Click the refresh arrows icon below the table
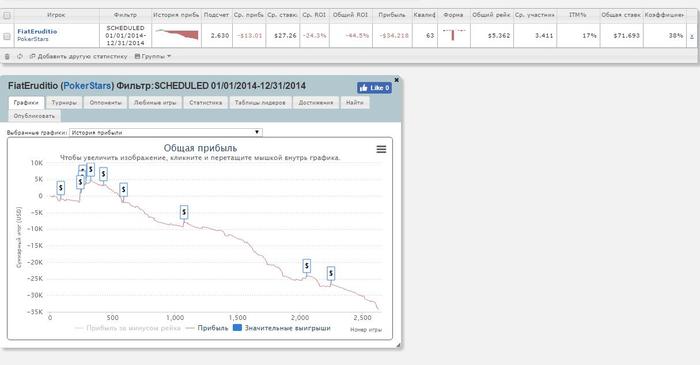 pos(20,57)
